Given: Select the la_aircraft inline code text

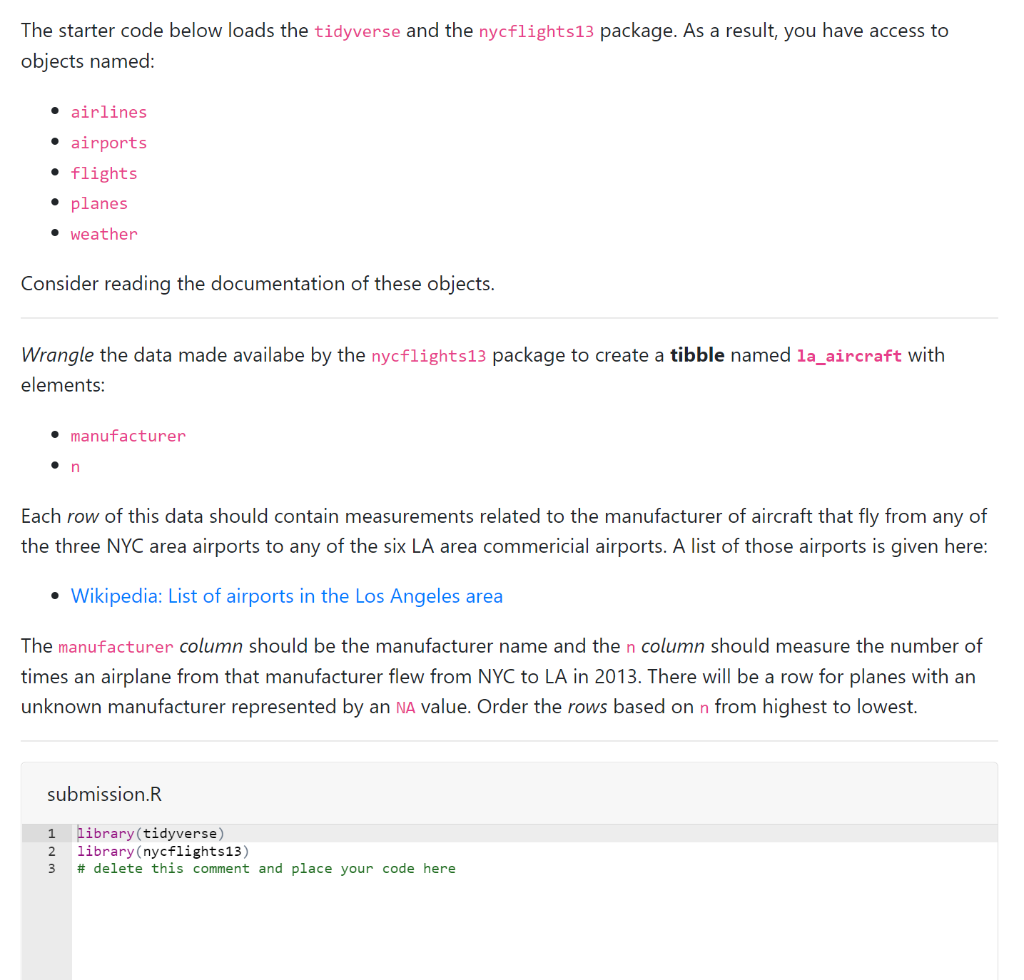Looking at the screenshot, I should (x=849, y=355).
